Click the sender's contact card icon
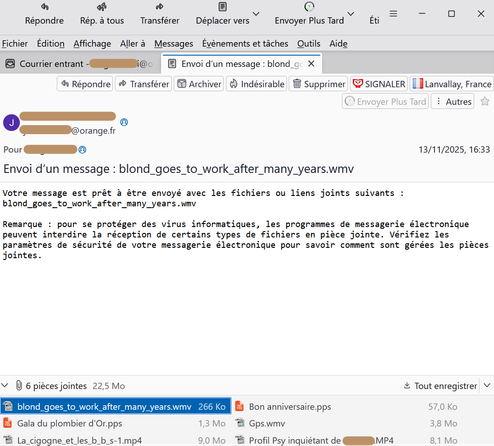 tap(124, 122)
